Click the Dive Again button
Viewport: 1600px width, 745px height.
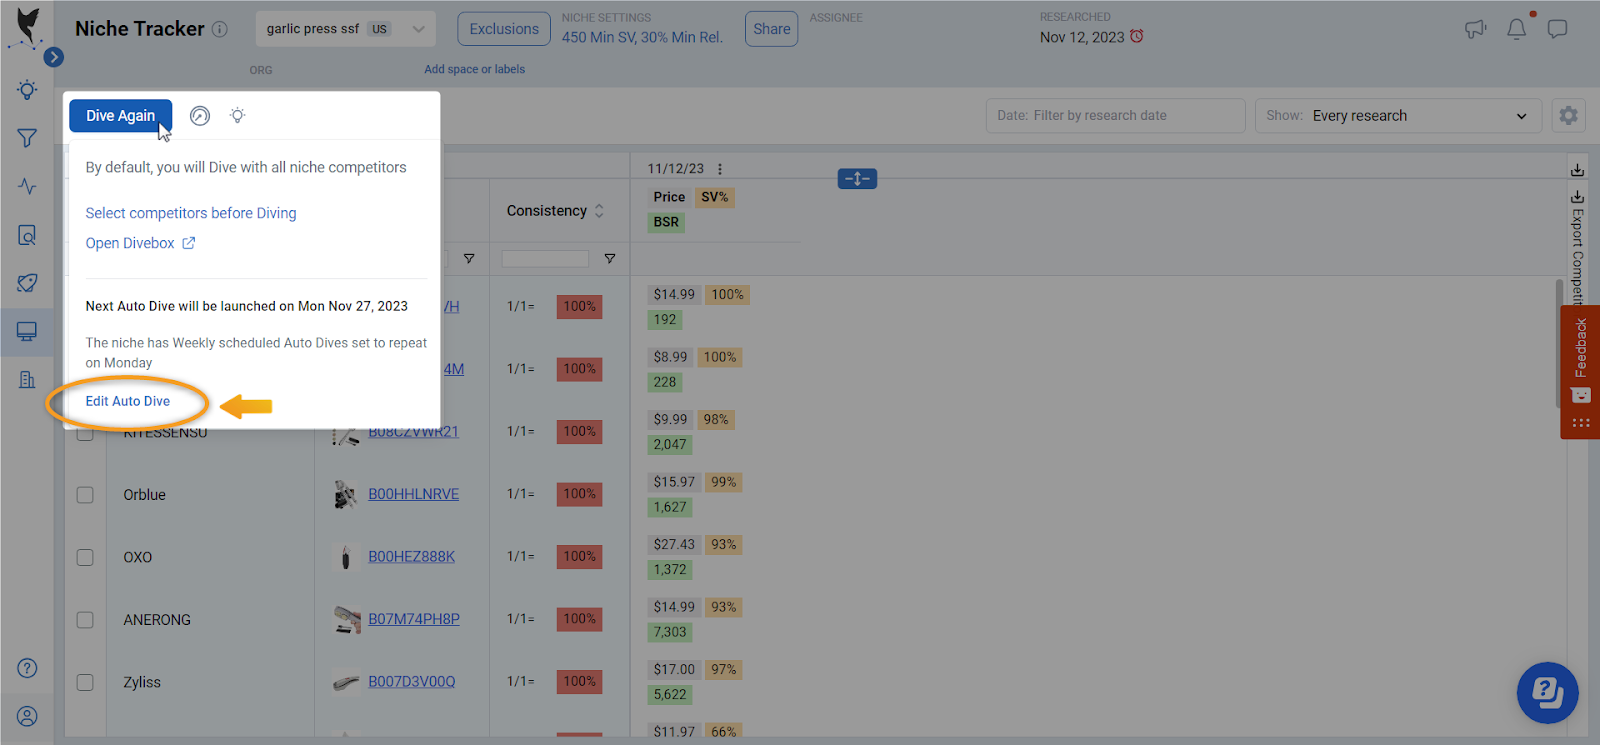(121, 116)
